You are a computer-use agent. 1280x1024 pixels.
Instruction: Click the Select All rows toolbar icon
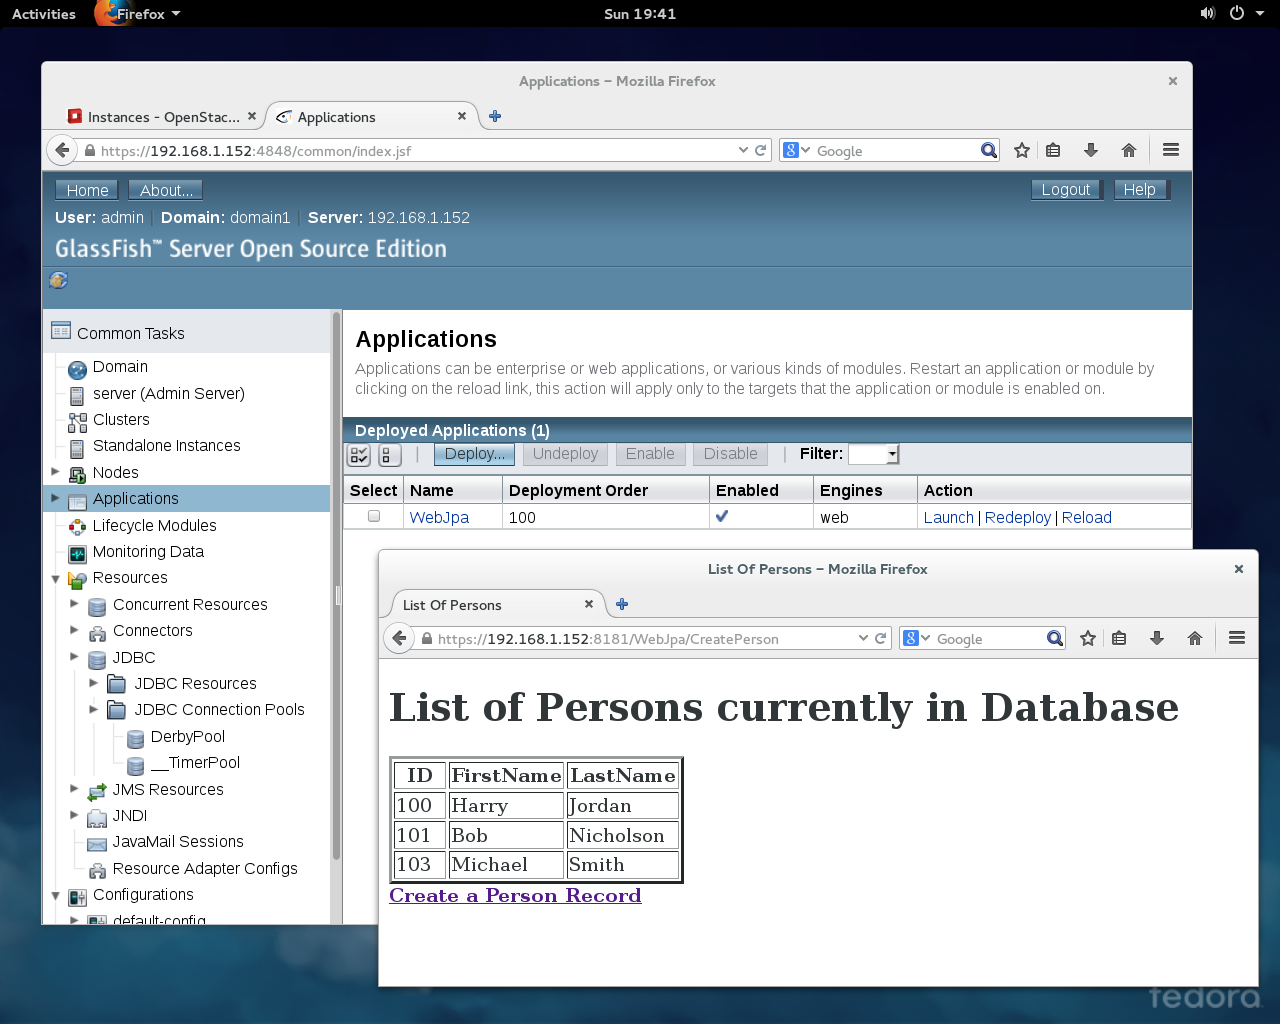pos(358,454)
